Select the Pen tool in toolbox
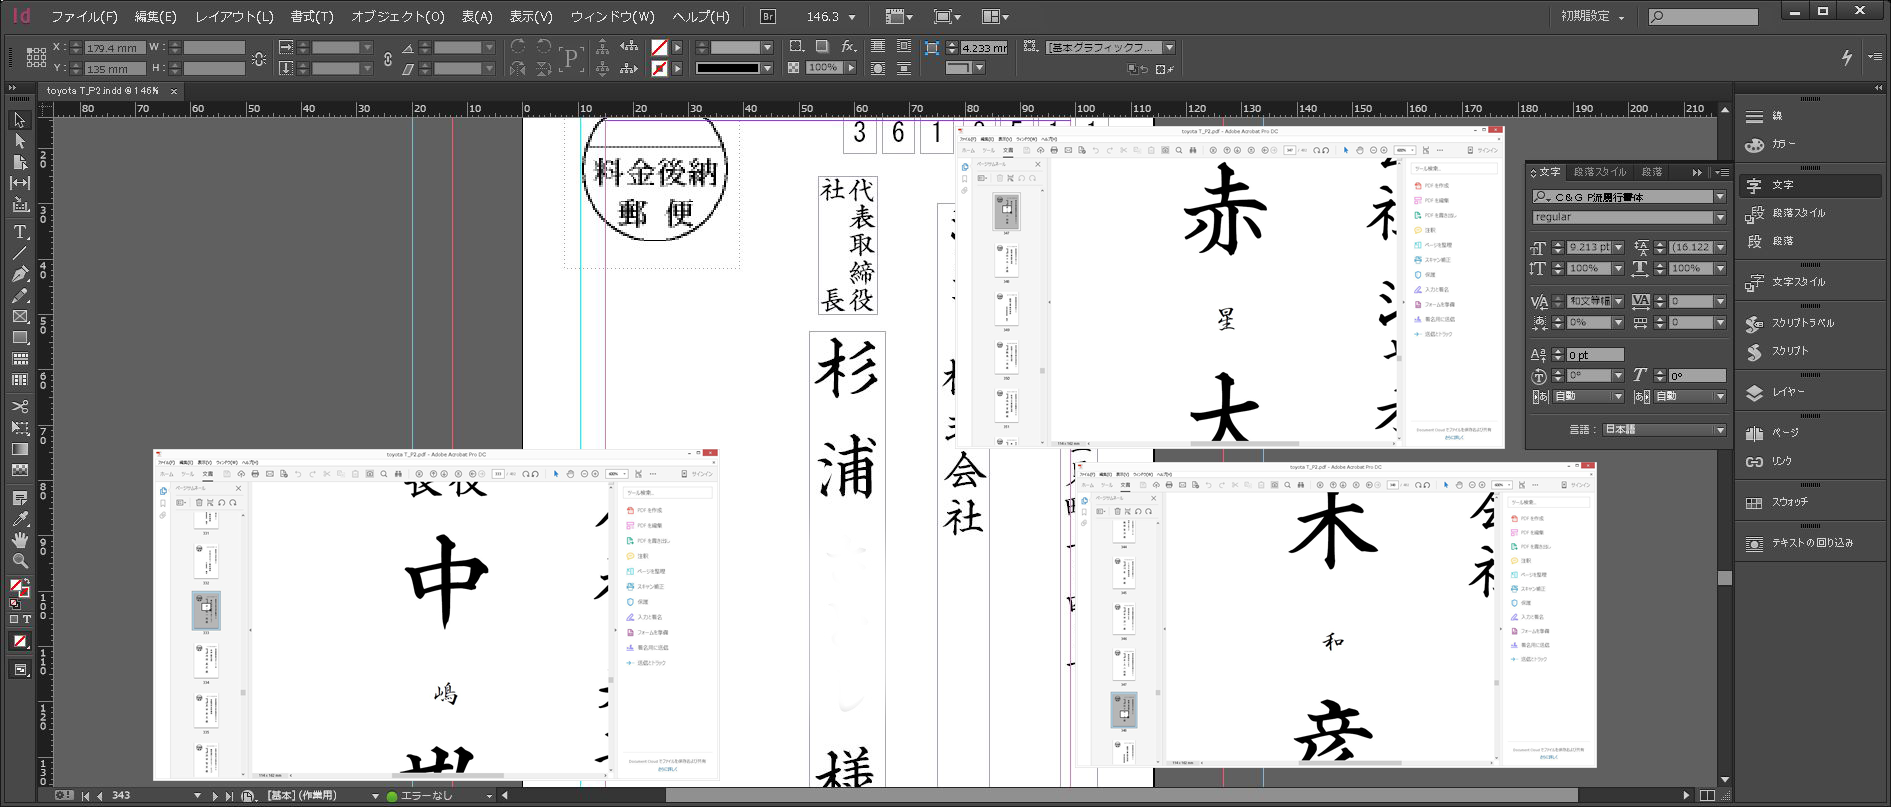The image size is (1891, 807). [x=19, y=274]
